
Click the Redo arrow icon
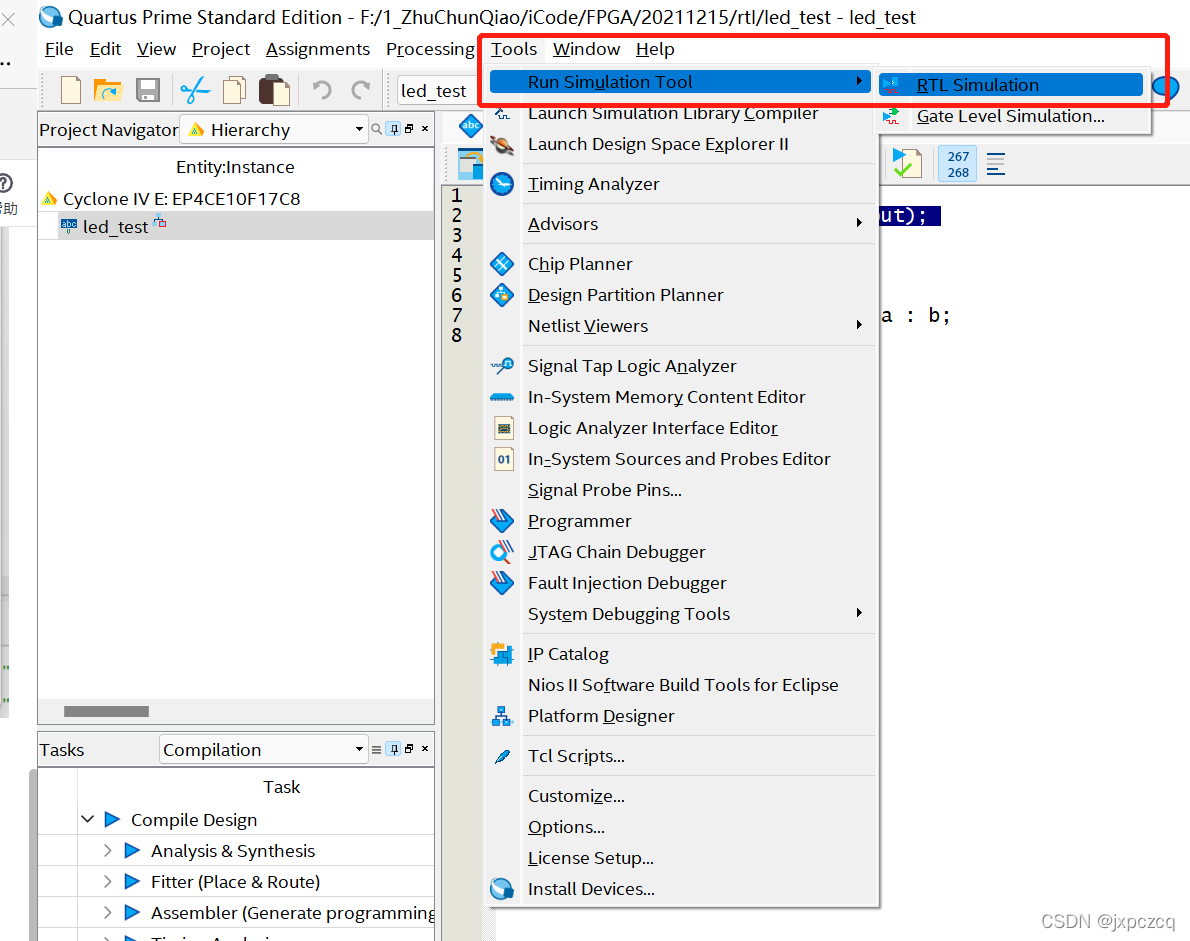(x=360, y=90)
